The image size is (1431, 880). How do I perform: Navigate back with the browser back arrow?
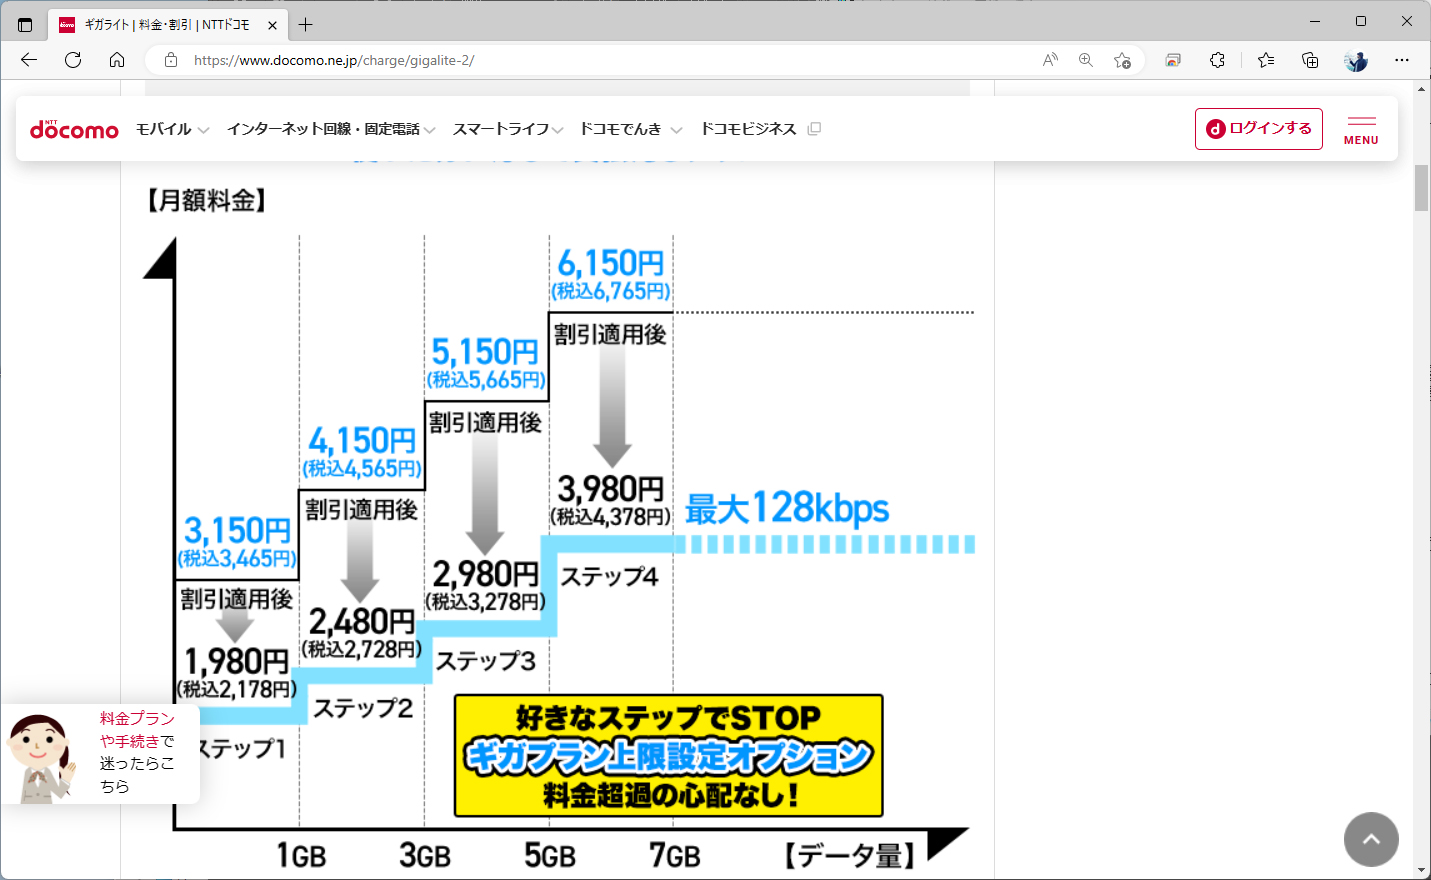27,60
